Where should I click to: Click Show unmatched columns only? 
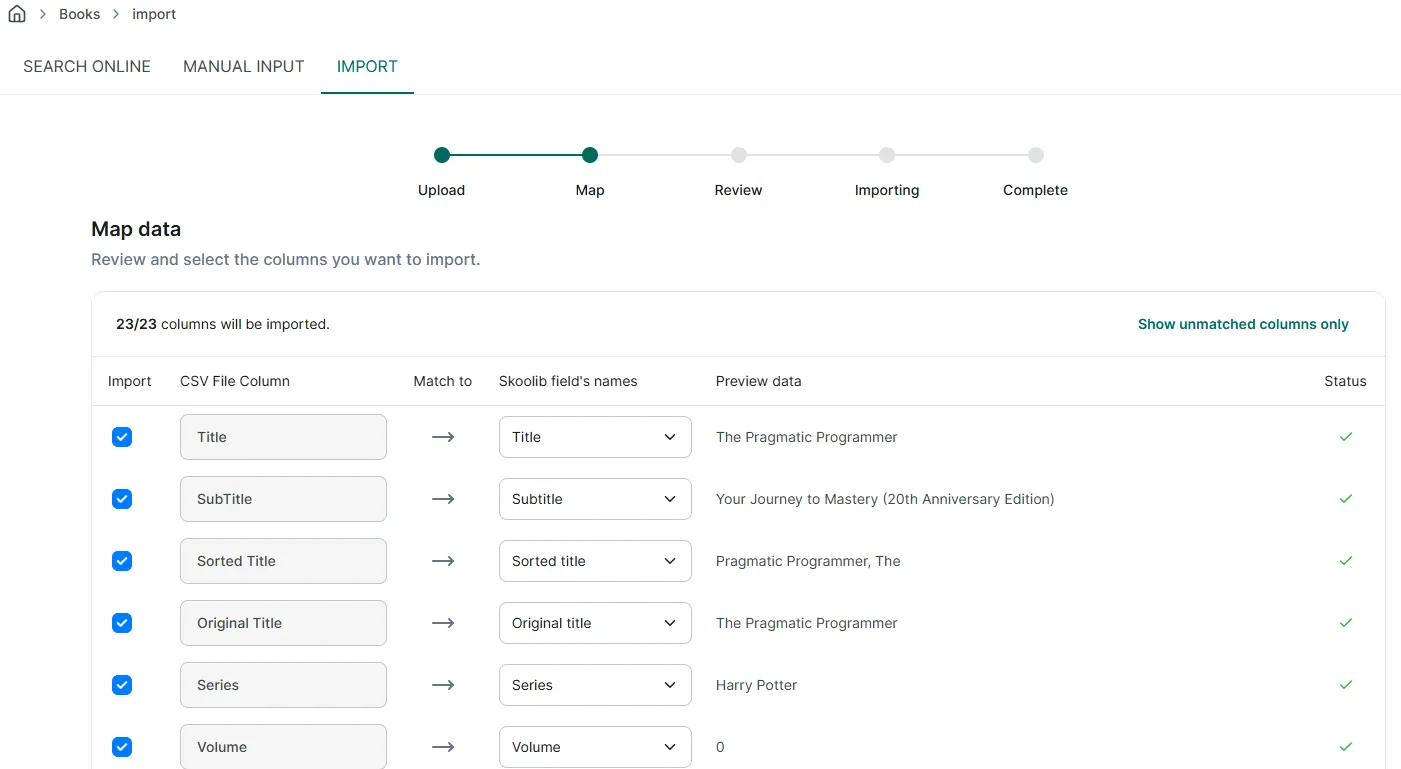(x=1243, y=324)
